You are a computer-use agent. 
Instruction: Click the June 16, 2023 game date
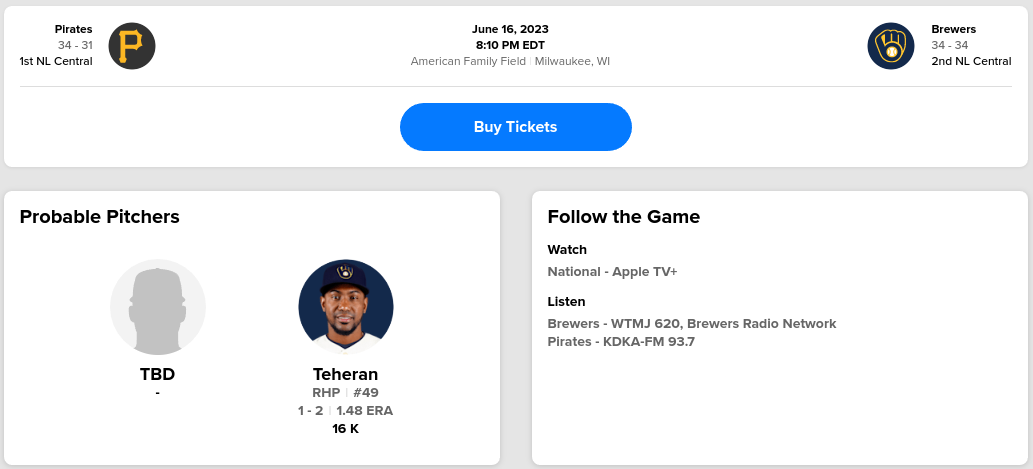tap(510, 29)
